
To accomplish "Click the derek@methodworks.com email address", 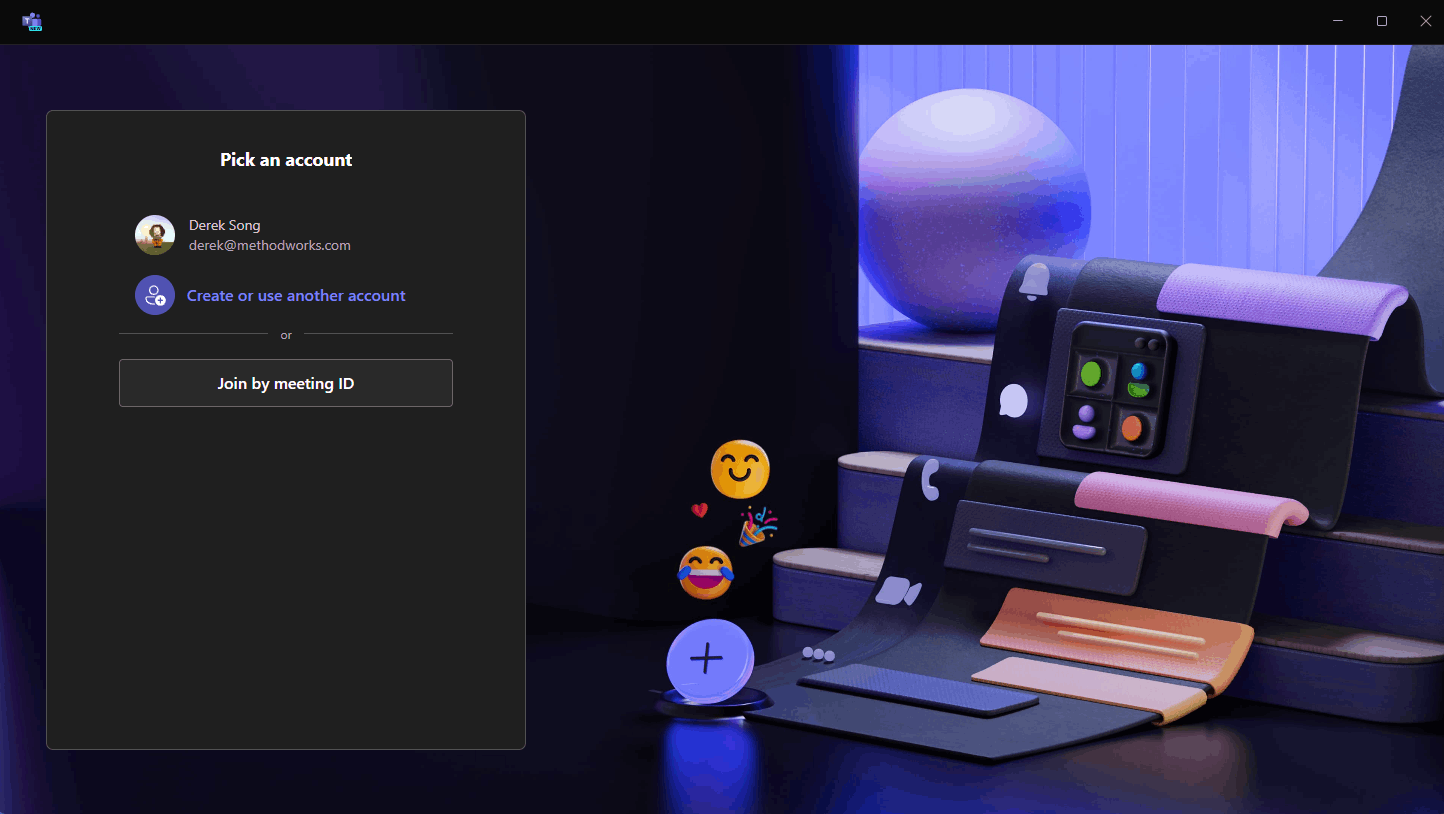I will (x=270, y=245).
